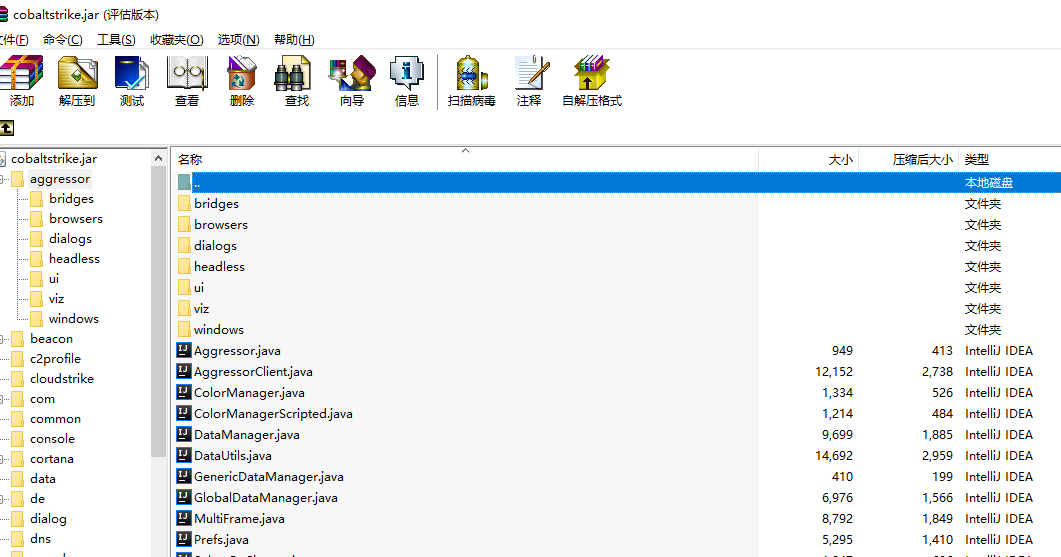1061x557 pixels.
Task: Click the dialogs folder icon in file list
Action: pyautogui.click(x=184, y=245)
